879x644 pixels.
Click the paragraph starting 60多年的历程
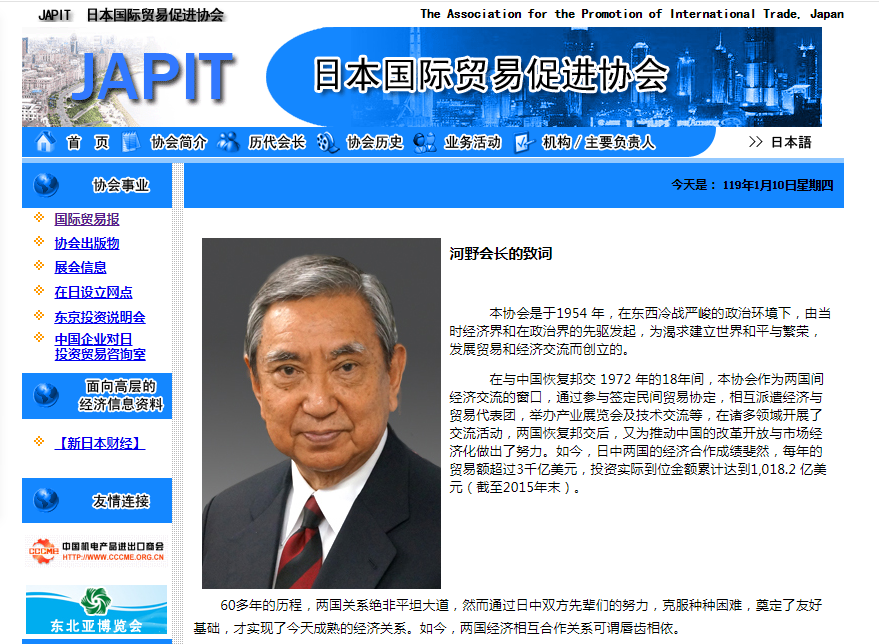508,617
